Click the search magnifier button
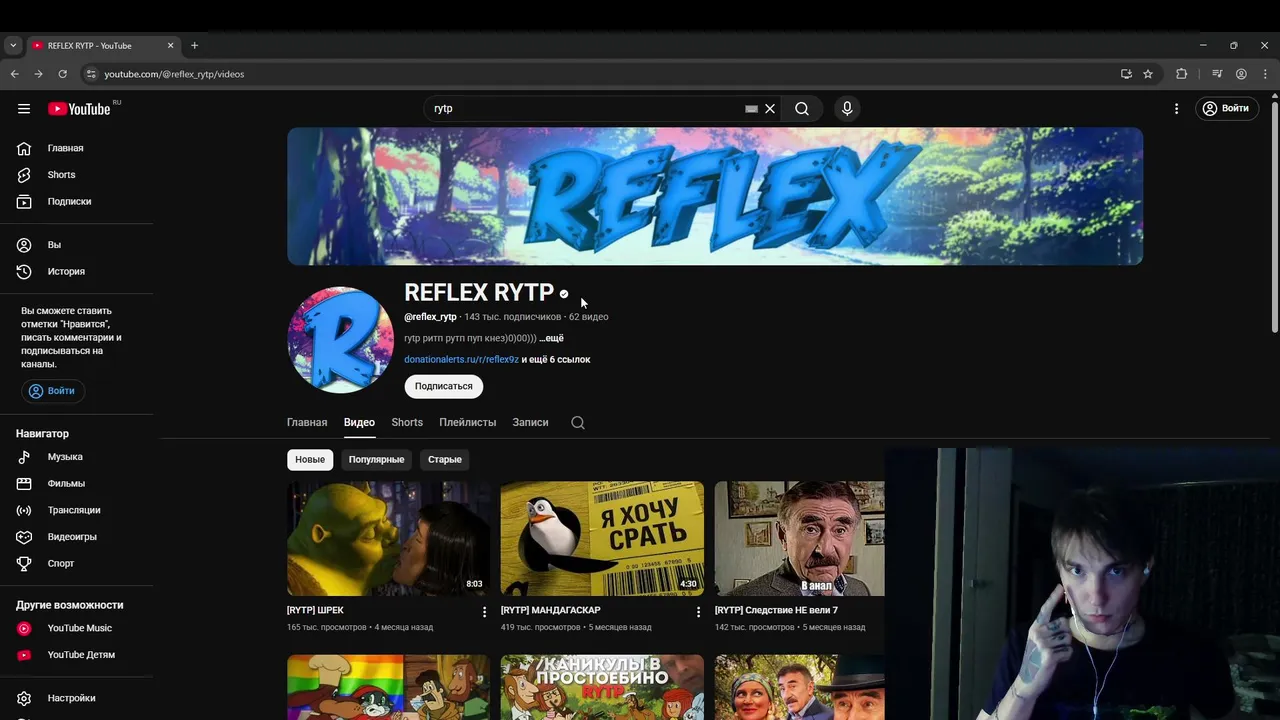This screenshot has height=720, width=1280. tap(802, 109)
